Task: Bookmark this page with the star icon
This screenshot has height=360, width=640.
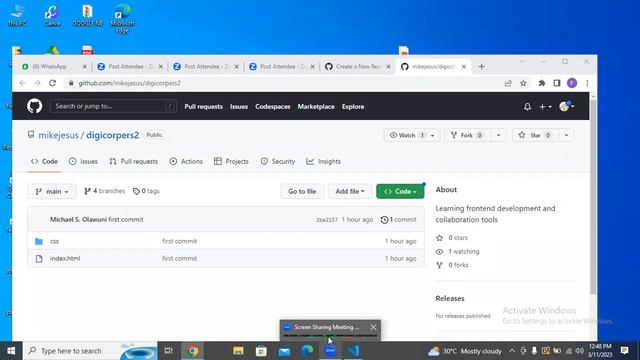Action: pyautogui.click(x=523, y=83)
